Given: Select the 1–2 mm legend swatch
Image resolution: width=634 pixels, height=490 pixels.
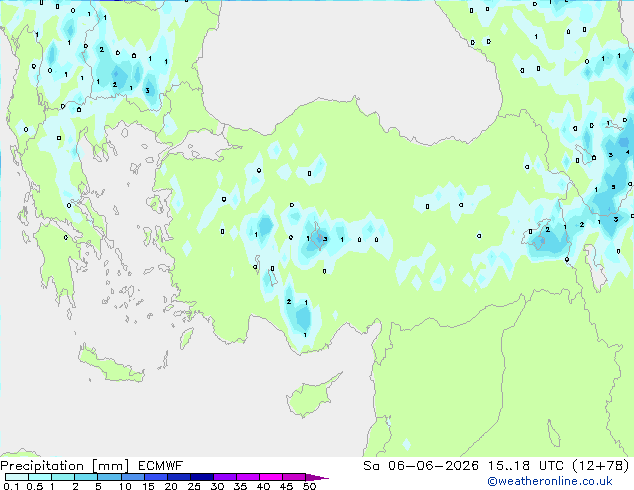Looking at the screenshot, I should pos(63,477).
